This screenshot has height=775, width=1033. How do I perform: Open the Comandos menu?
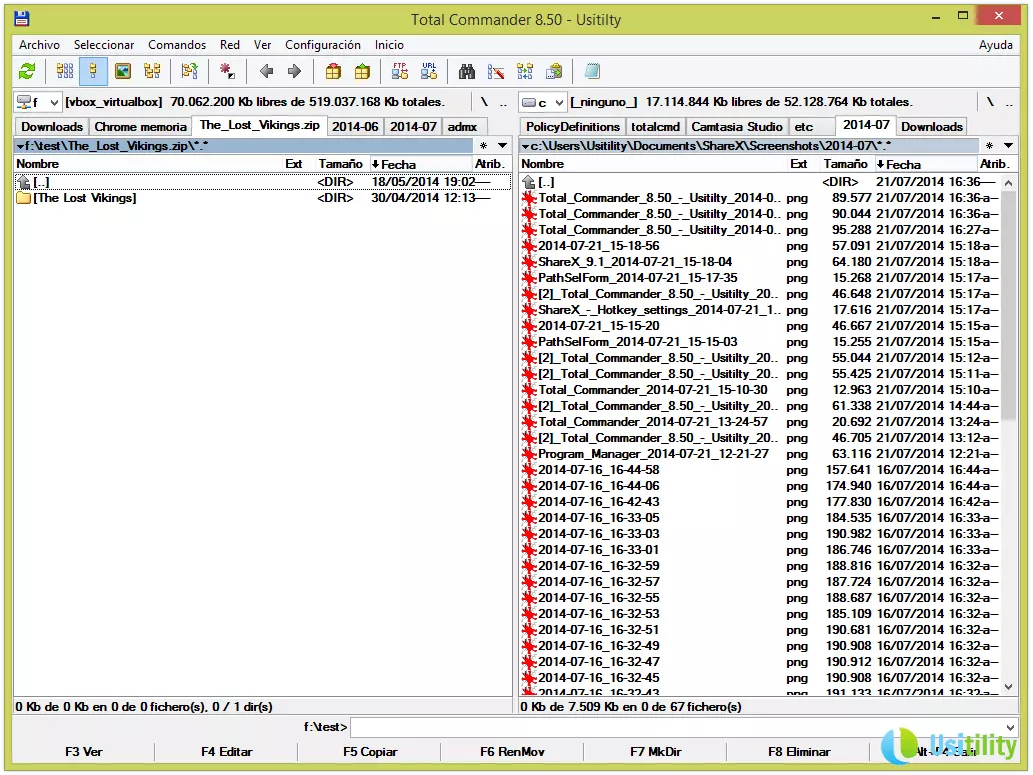177,45
